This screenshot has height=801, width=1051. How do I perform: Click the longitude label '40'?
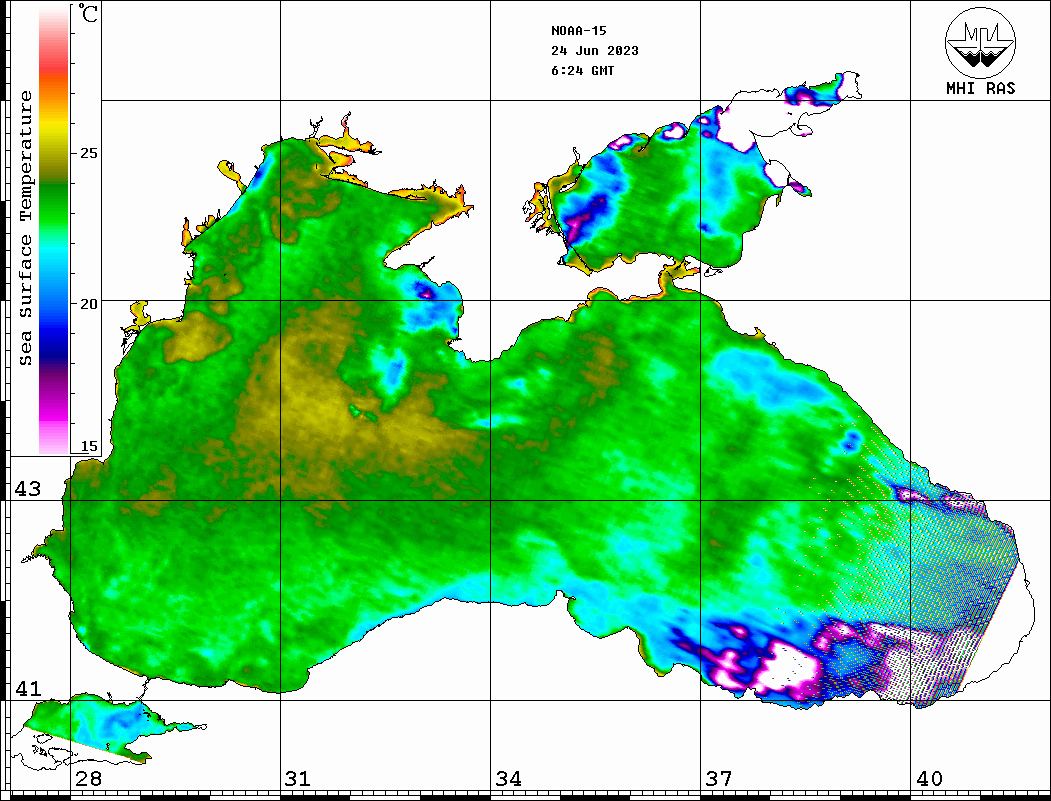pyautogui.click(x=929, y=779)
